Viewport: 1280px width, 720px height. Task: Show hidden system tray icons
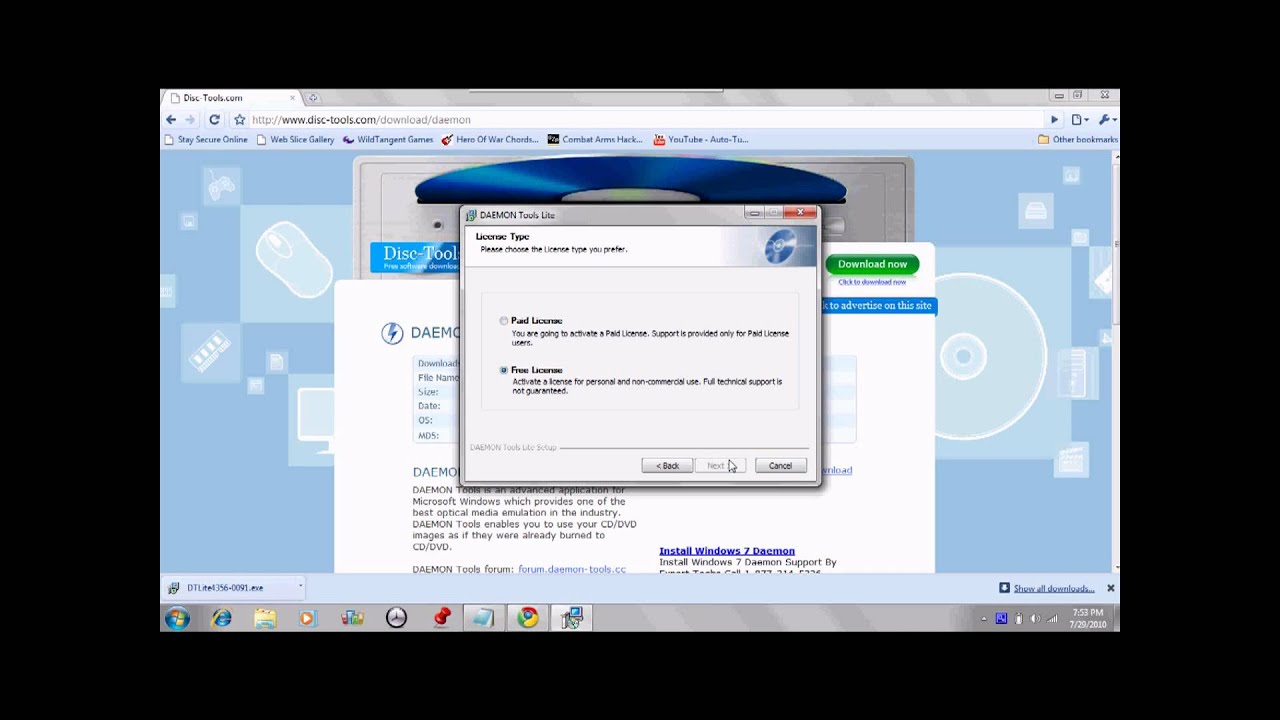[984, 619]
